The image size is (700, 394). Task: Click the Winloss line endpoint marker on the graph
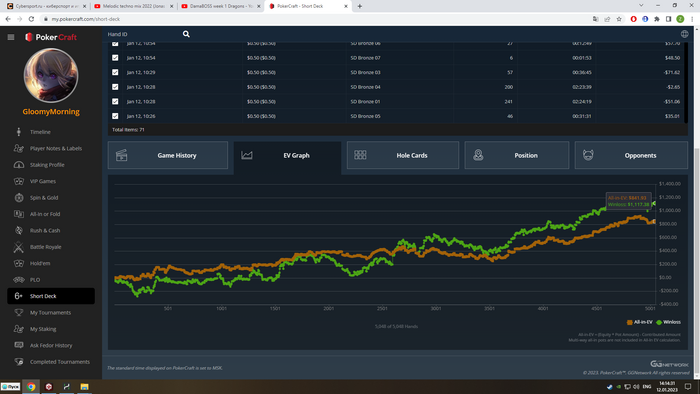tap(654, 203)
